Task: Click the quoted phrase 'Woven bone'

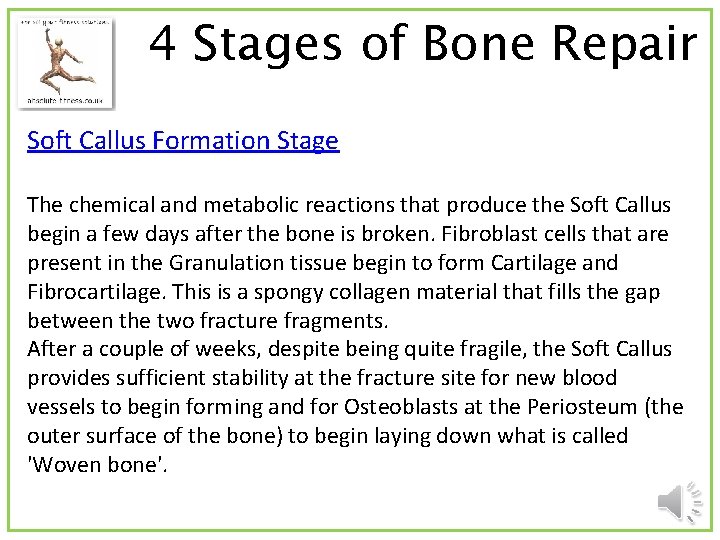Action: tap(90, 465)
